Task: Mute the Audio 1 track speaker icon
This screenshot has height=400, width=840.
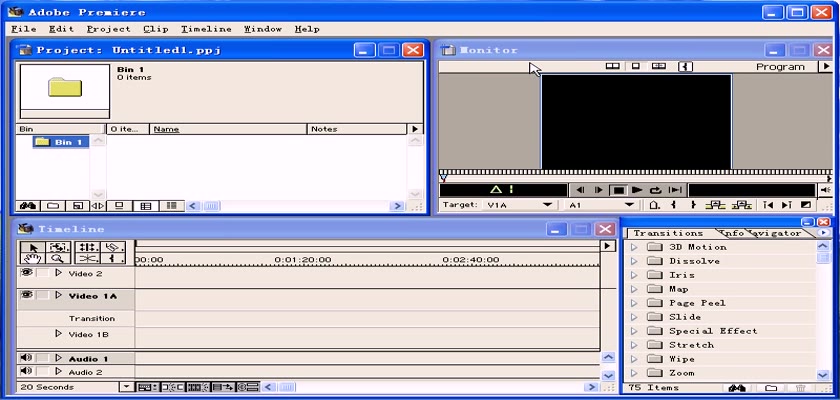Action: [26, 358]
